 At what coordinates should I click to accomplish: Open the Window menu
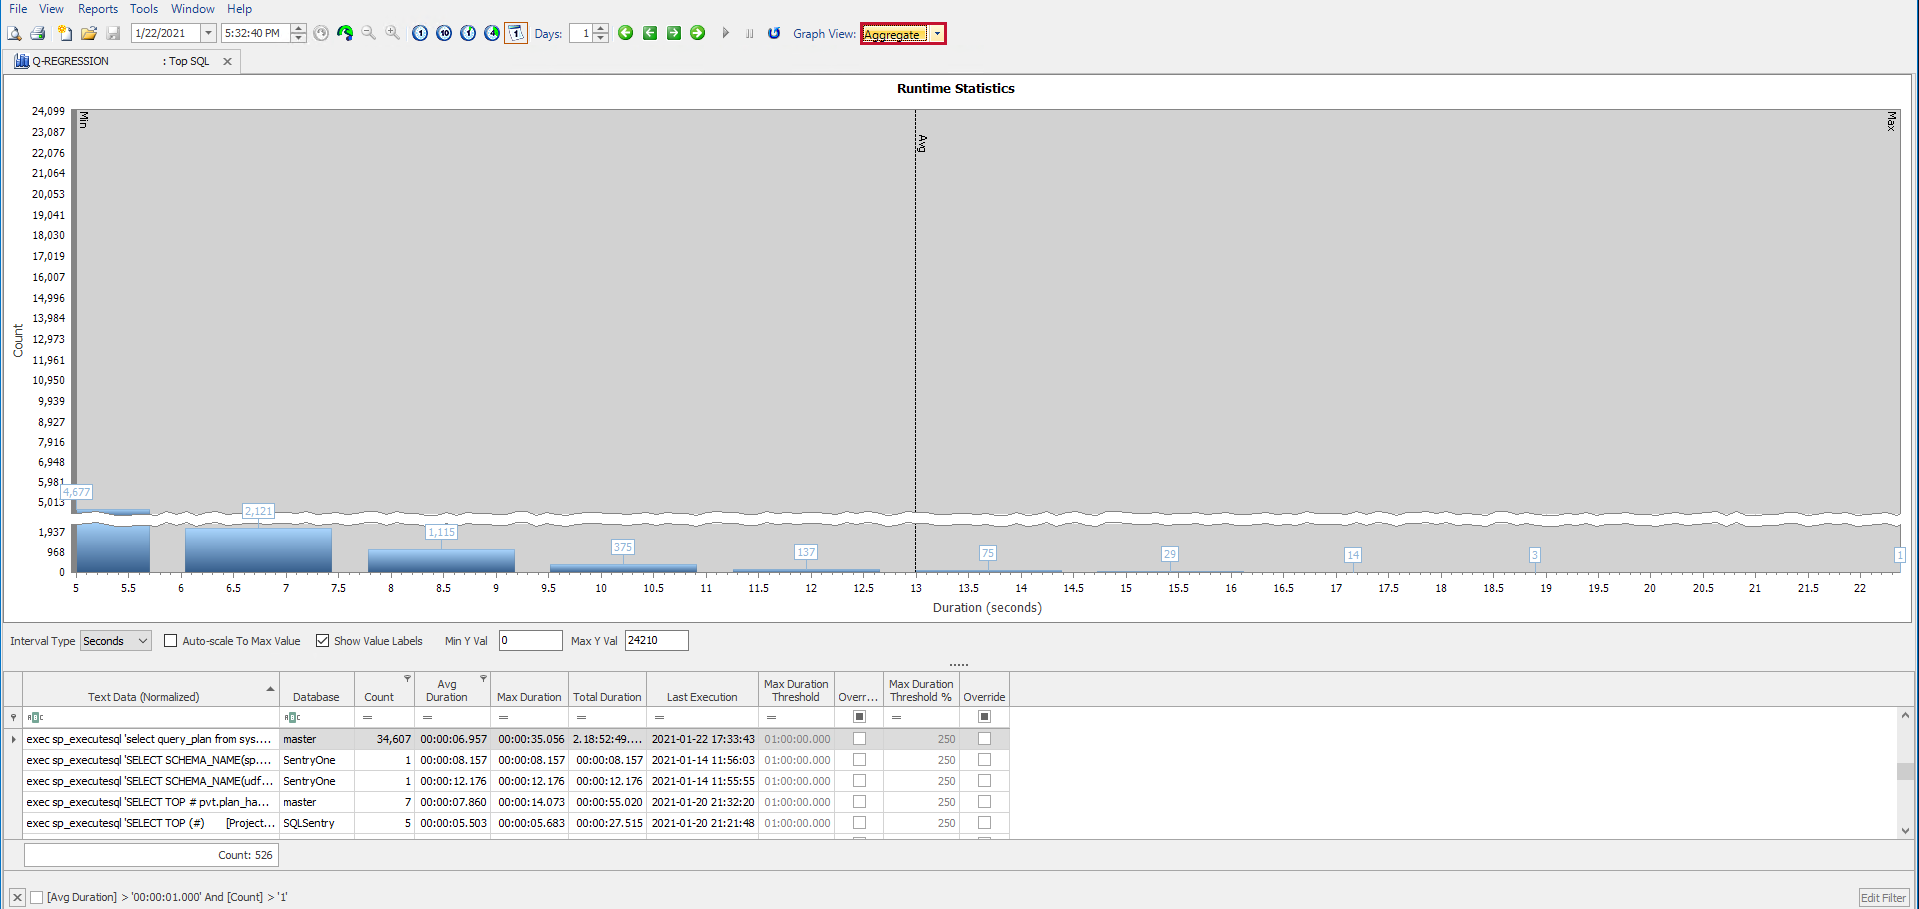(x=192, y=9)
